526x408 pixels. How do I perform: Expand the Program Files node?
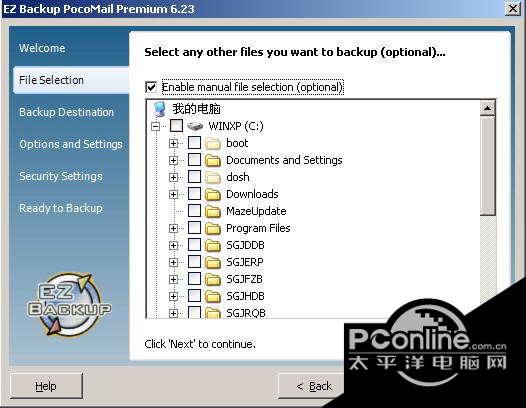[x=173, y=228]
